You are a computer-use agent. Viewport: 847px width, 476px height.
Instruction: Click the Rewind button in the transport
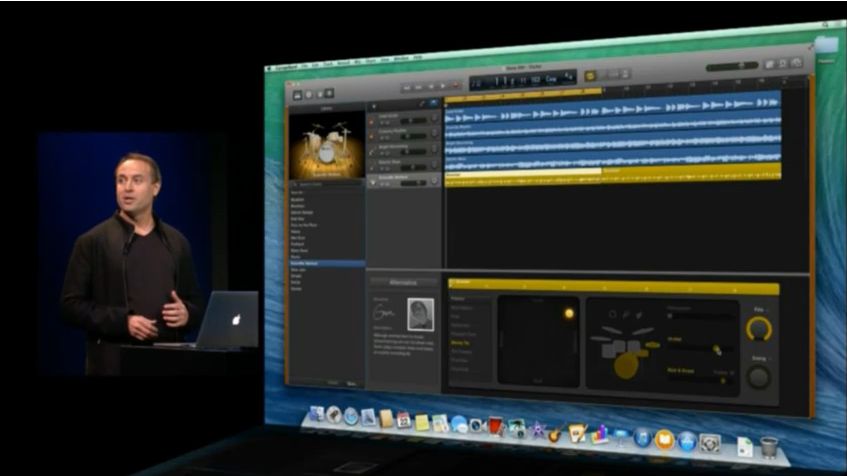[407, 88]
